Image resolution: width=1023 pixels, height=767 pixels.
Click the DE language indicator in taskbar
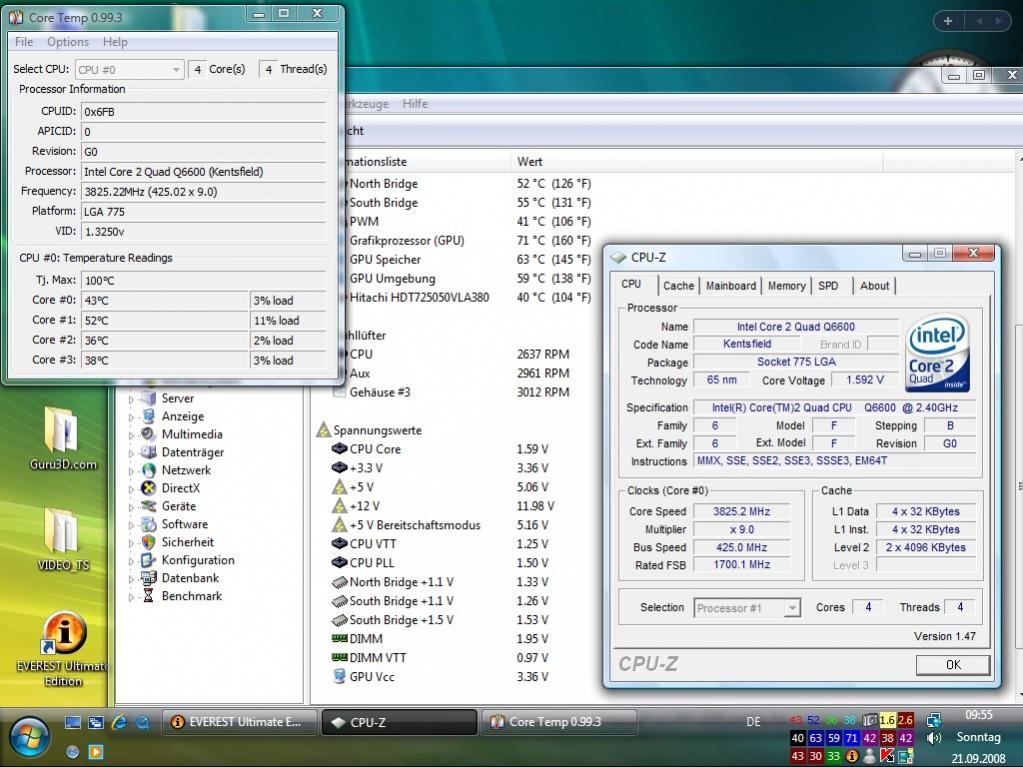(754, 722)
